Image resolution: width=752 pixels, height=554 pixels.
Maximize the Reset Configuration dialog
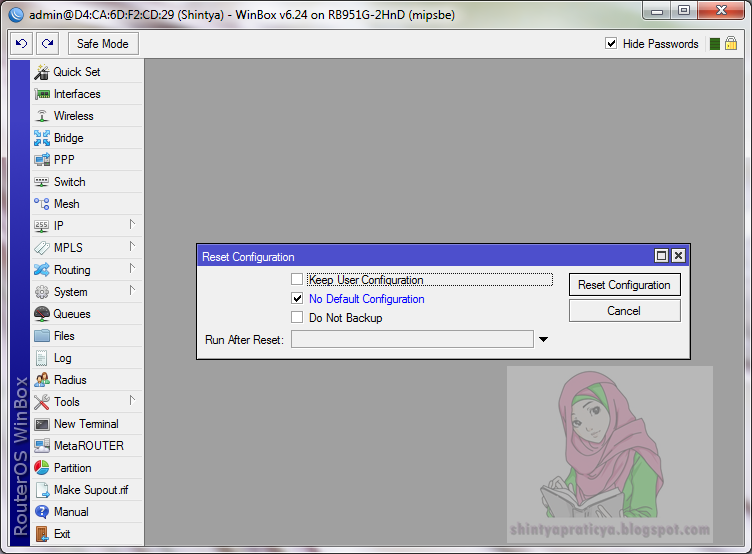coord(661,256)
